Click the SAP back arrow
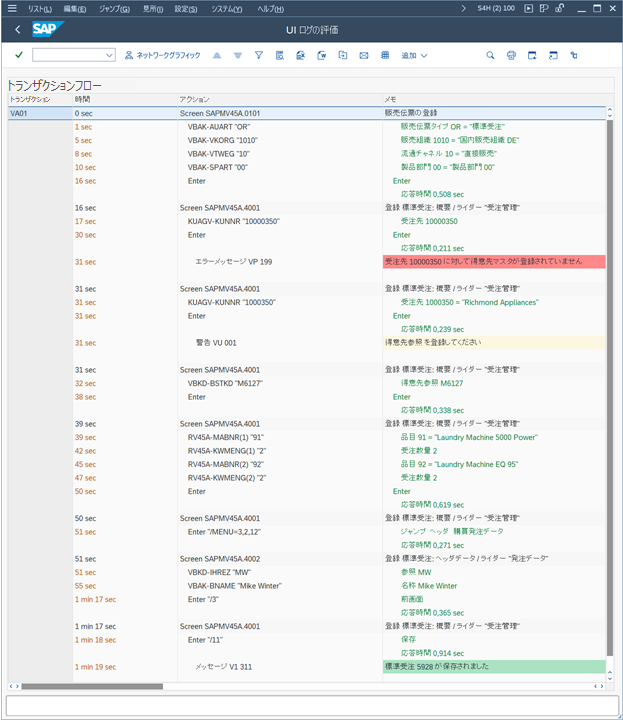 (18, 29)
